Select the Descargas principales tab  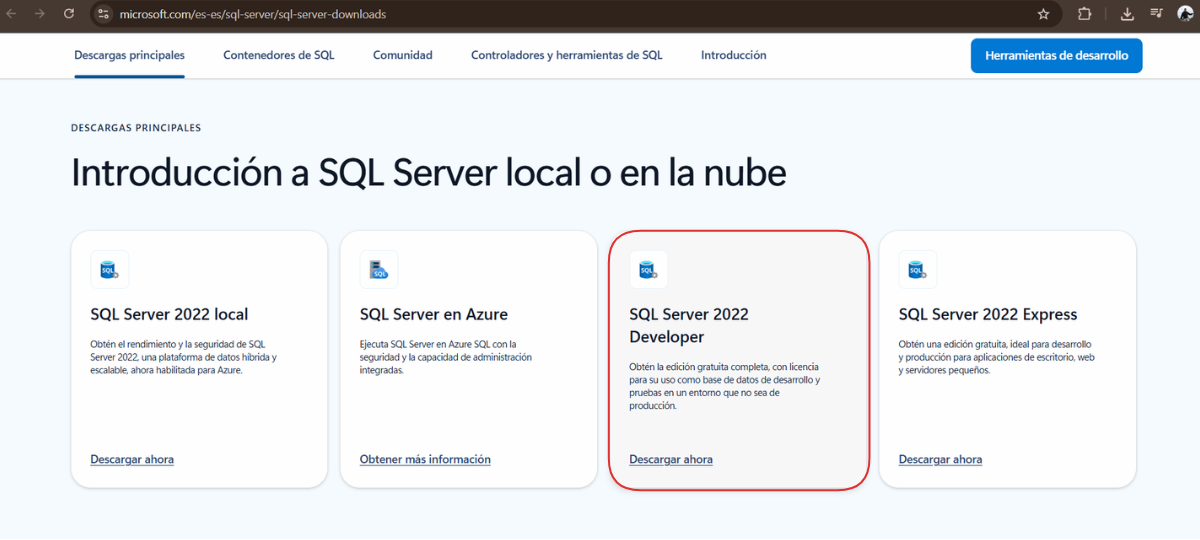tap(129, 55)
